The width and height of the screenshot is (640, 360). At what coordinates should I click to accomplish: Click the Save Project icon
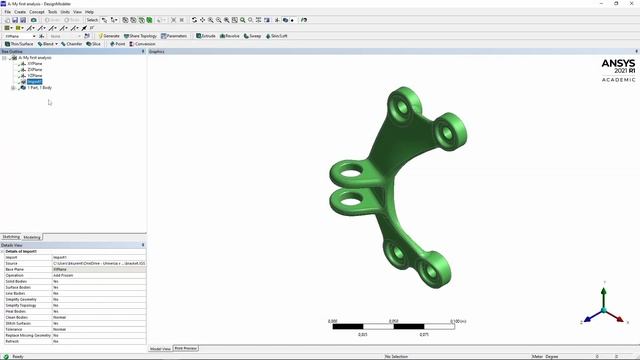coord(15,20)
